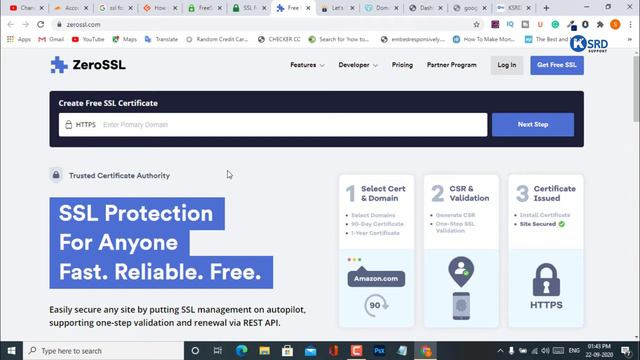Open the Maps bookmark
The height and width of the screenshot is (360, 640).
[124, 39]
